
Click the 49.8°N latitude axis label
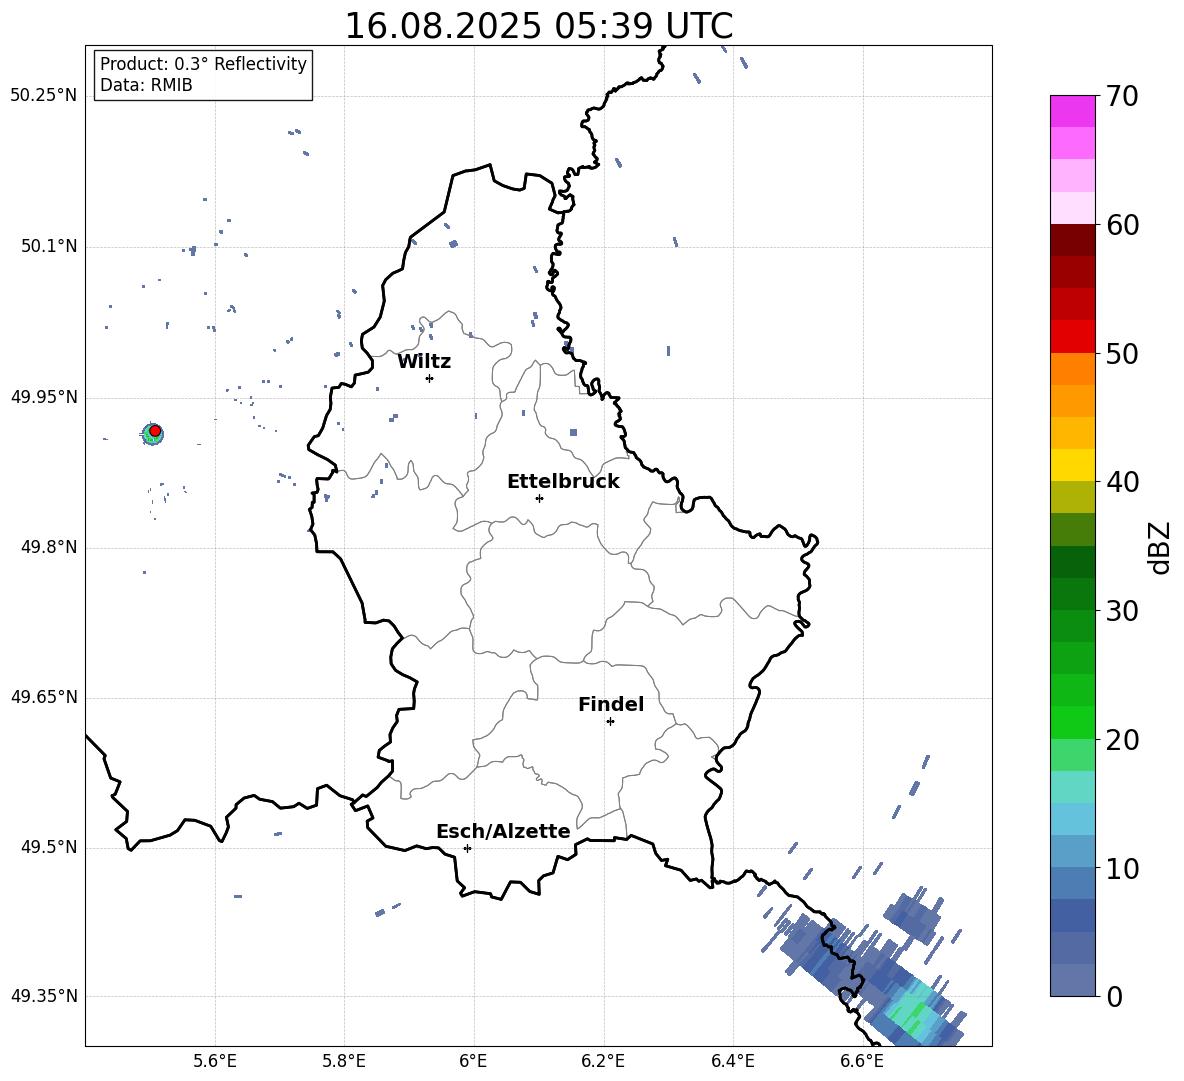pos(50,547)
